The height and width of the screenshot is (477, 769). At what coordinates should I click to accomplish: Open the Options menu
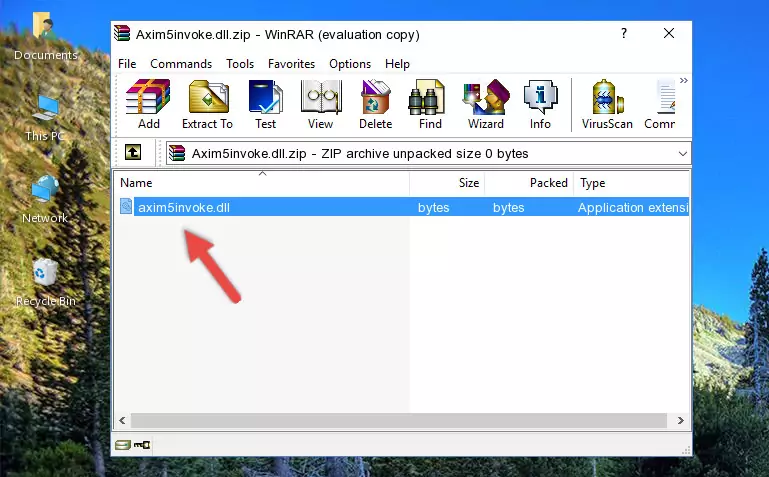[x=350, y=64]
